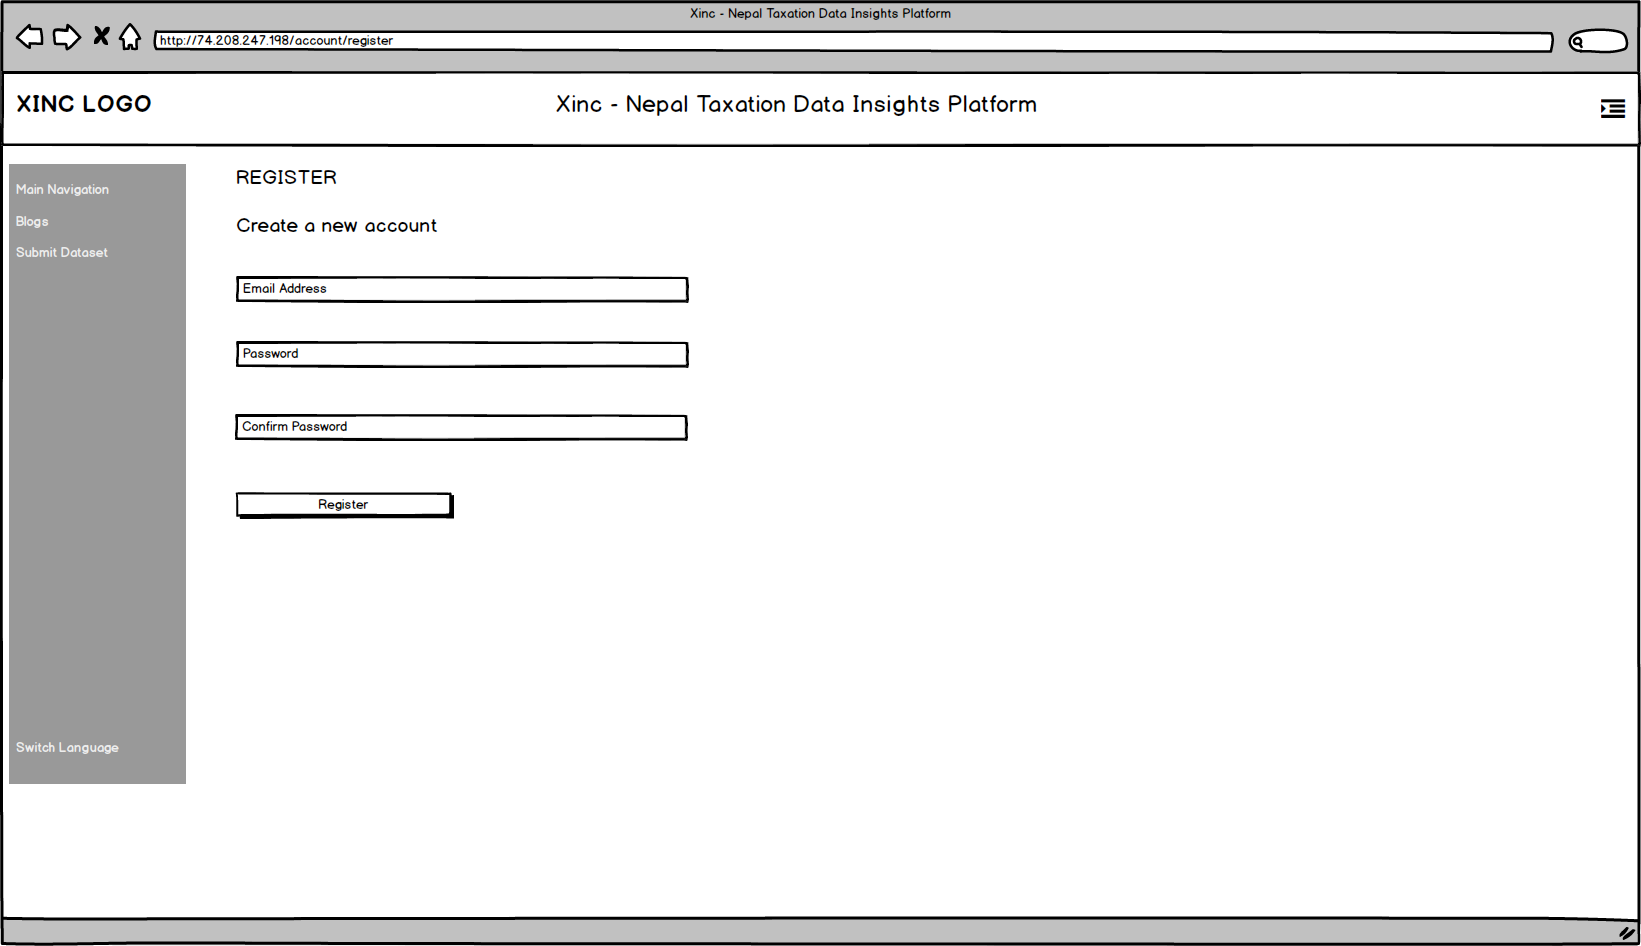This screenshot has width=1641, height=946.
Task: Click the window resize grip icon
Action: tap(1627, 932)
